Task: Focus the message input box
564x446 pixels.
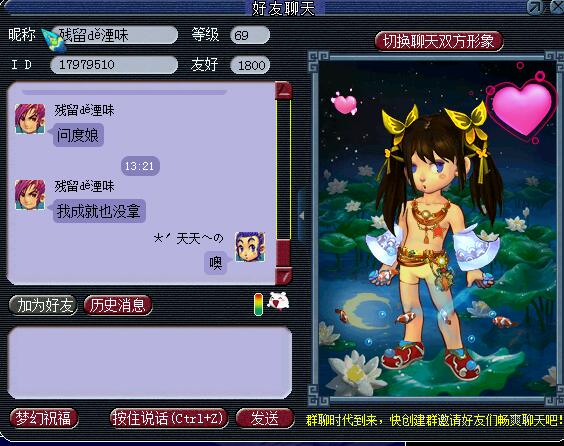Action: coord(150,363)
